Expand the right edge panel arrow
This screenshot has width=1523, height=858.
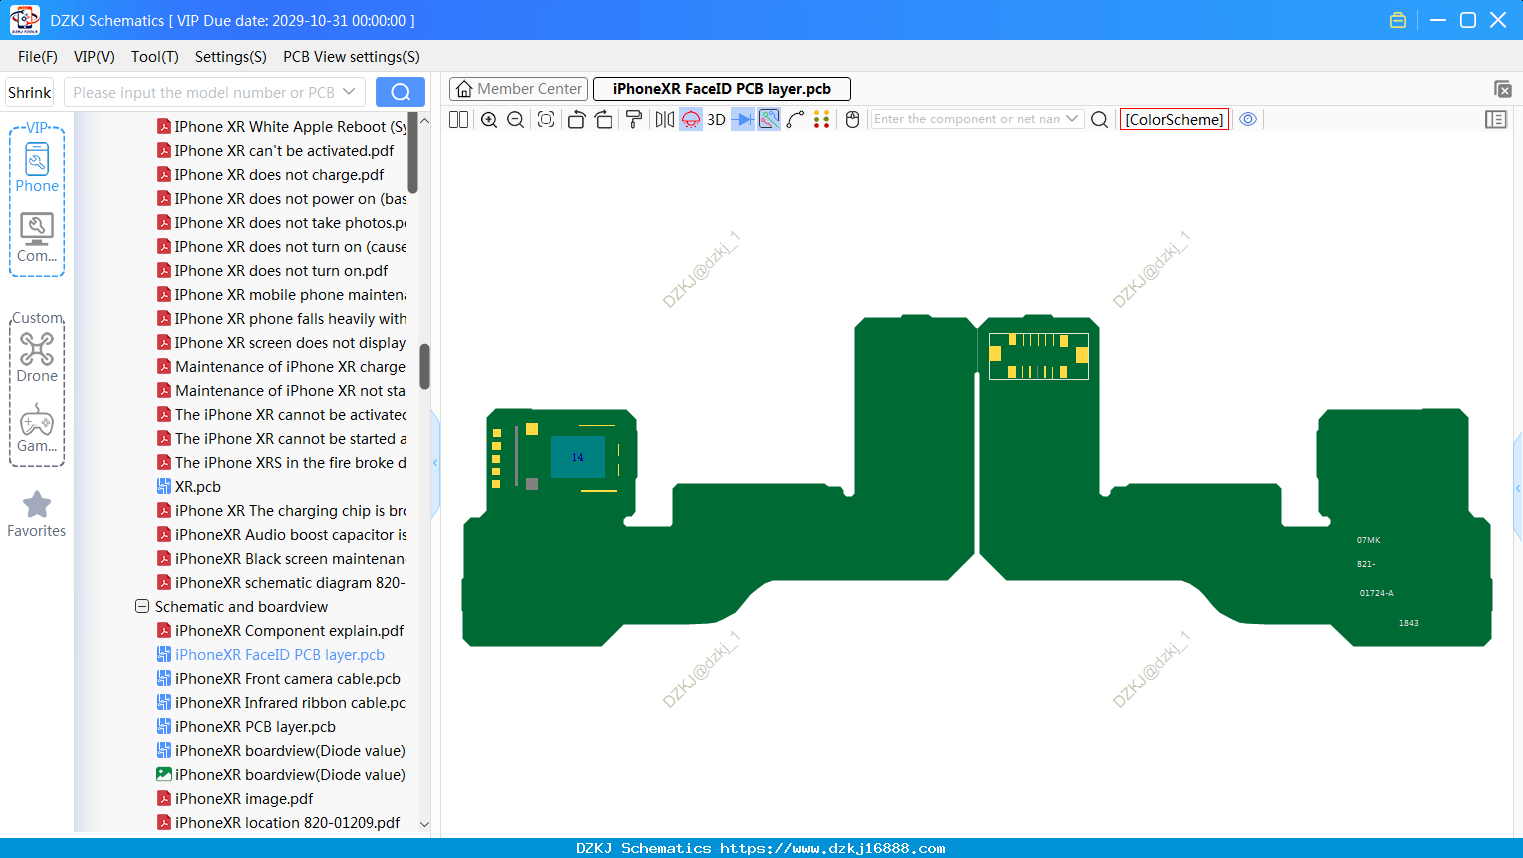coord(1518,488)
